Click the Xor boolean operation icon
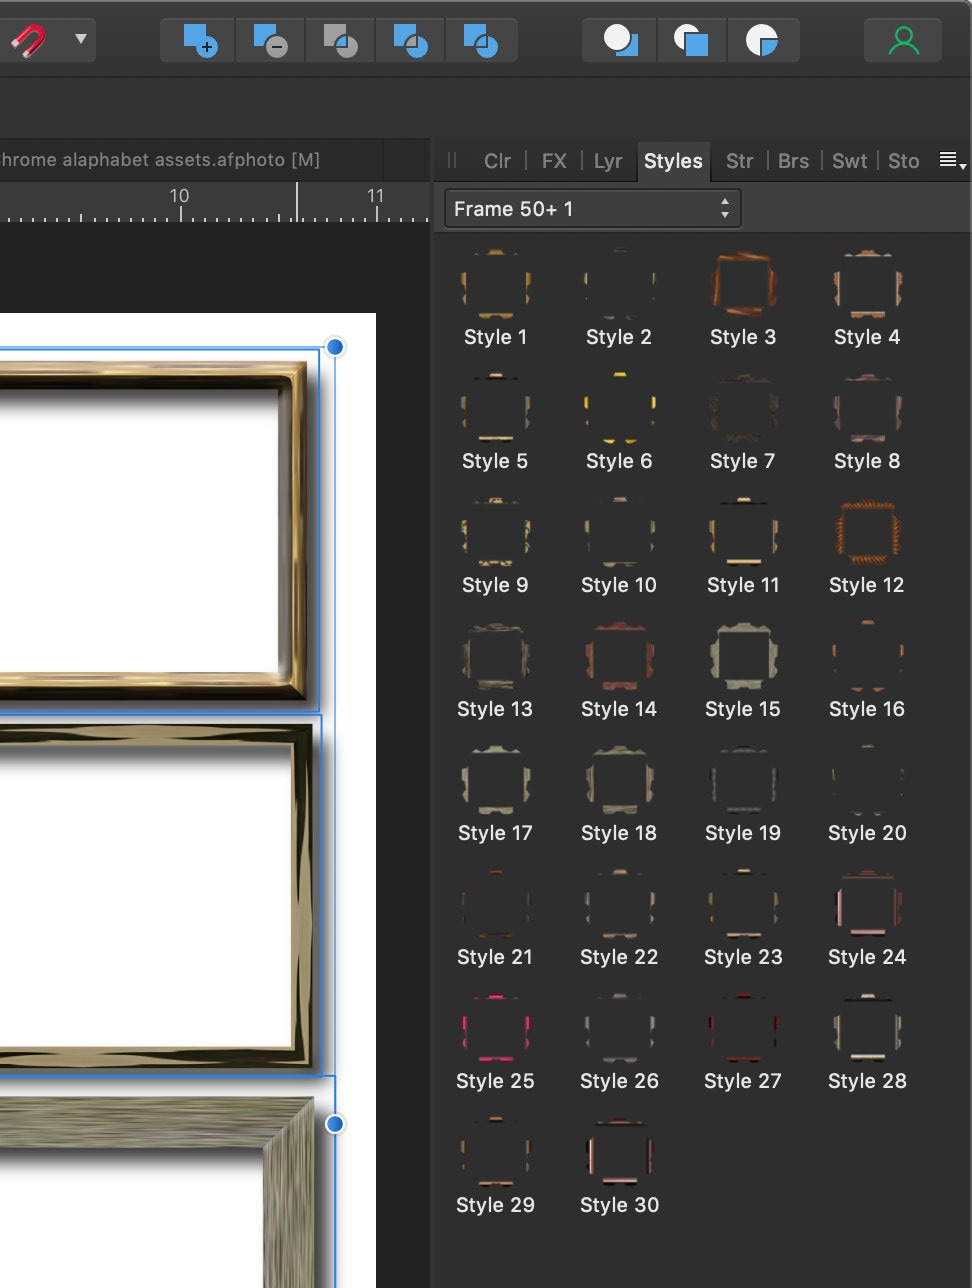This screenshot has height=1288, width=972. [410, 40]
